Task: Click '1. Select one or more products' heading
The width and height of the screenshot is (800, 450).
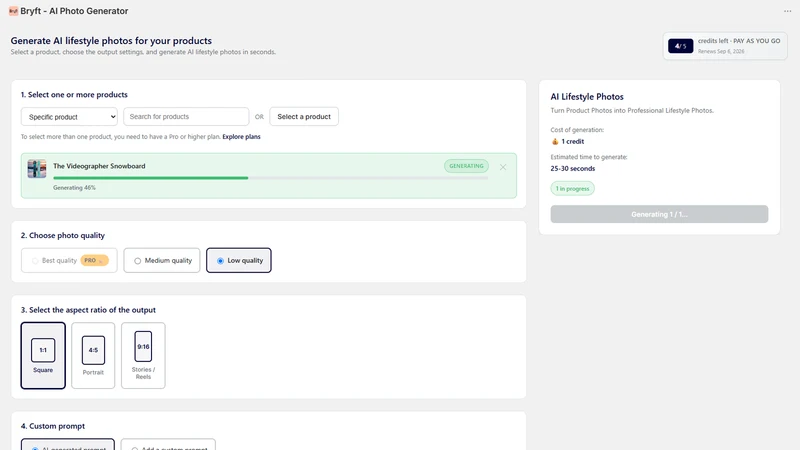Action: pos(74,94)
